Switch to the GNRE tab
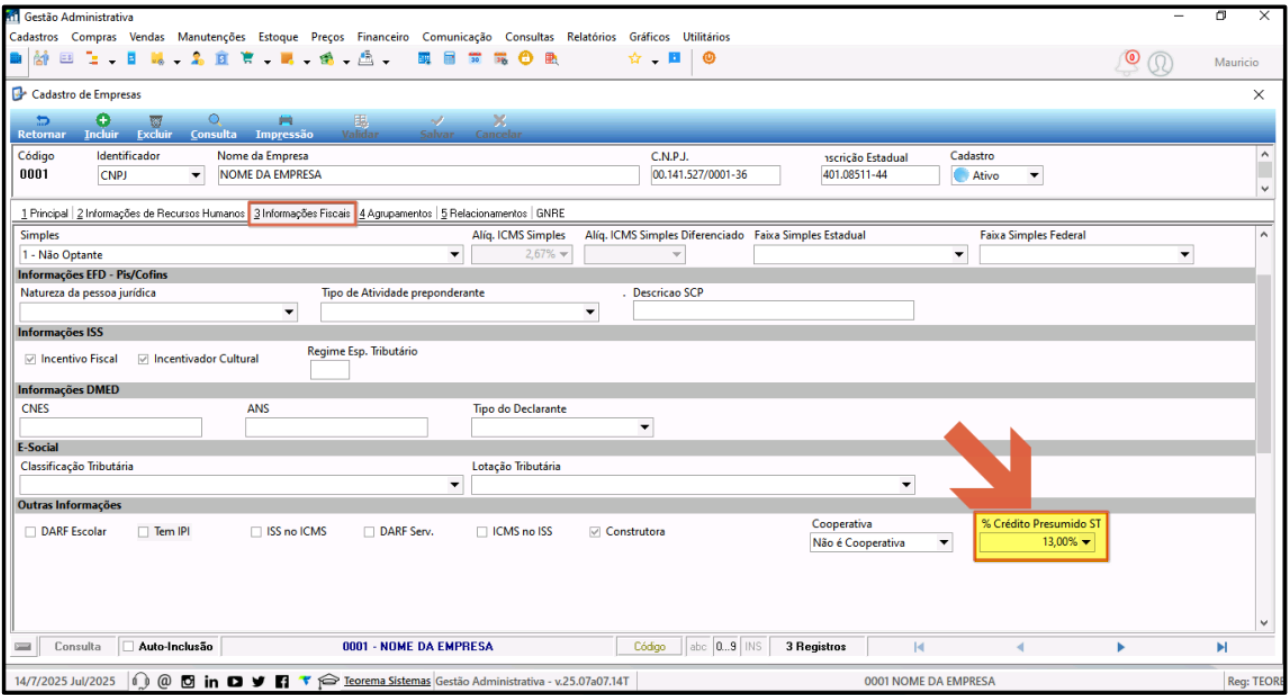This screenshot has height=695, width=1288. pyautogui.click(x=550, y=213)
